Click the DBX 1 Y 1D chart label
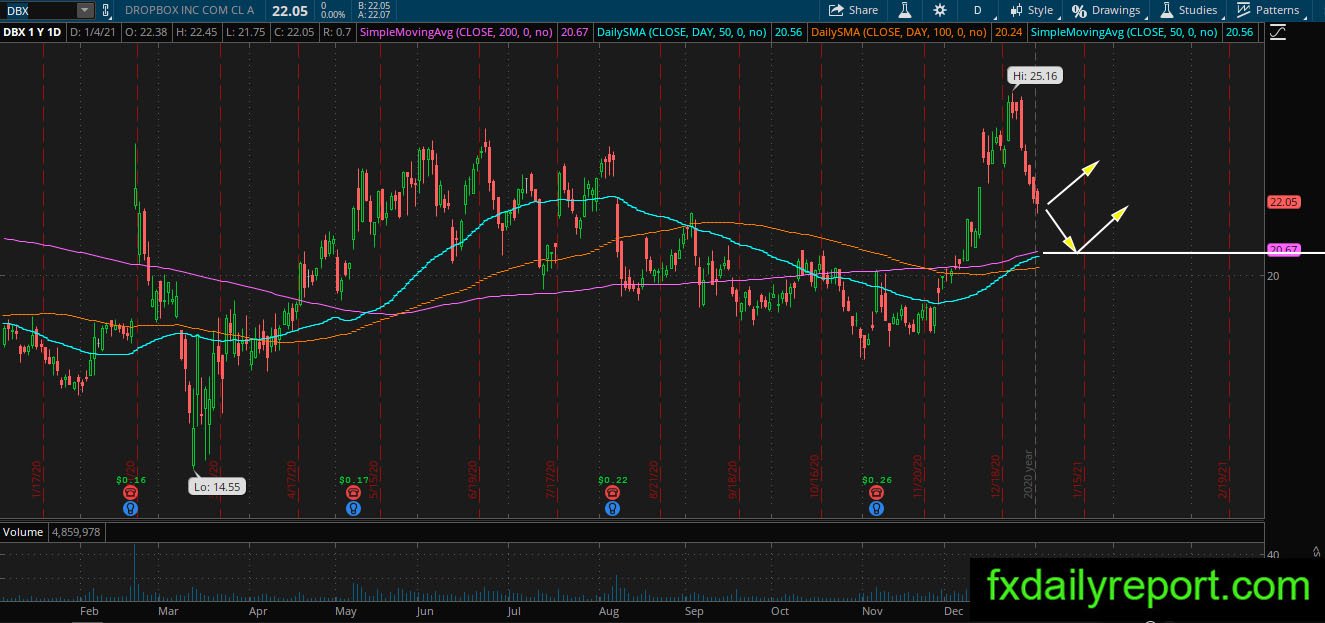The height and width of the screenshot is (623, 1325). tap(34, 33)
